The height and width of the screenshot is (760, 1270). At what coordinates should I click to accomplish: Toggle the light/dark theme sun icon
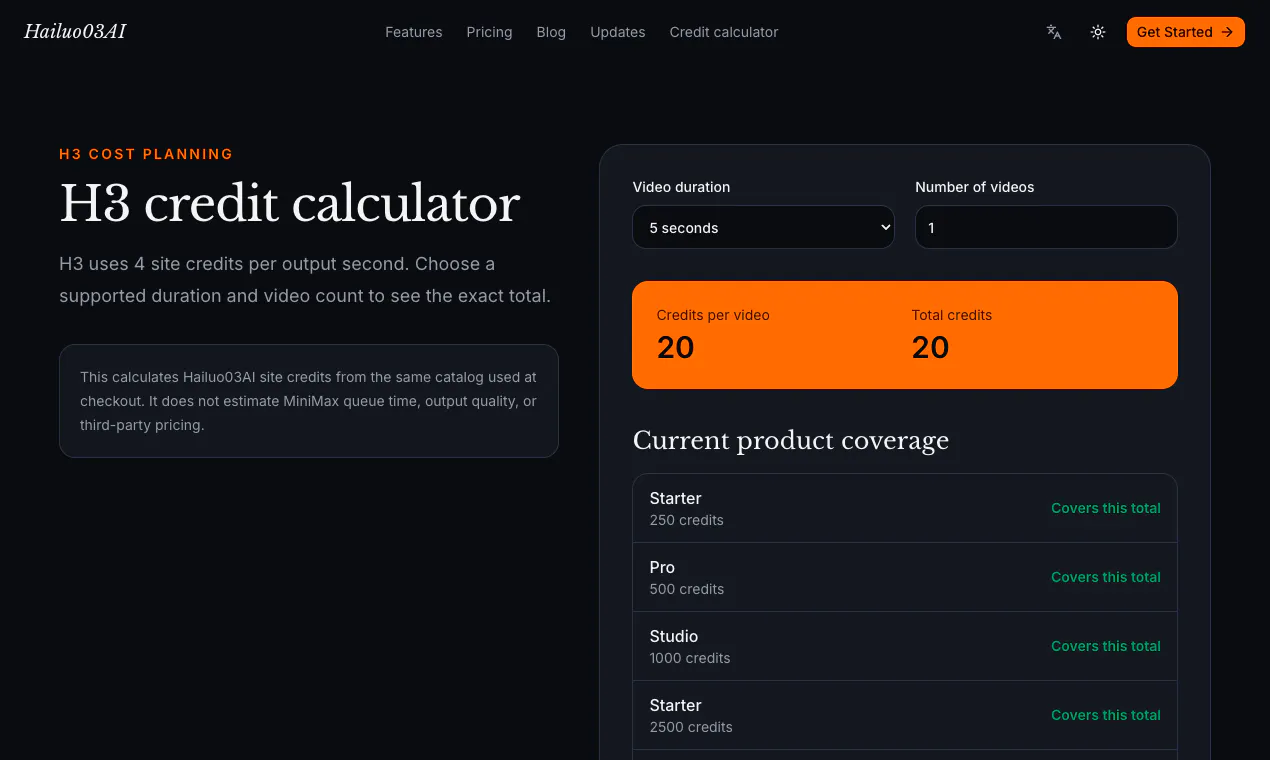(x=1098, y=32)
